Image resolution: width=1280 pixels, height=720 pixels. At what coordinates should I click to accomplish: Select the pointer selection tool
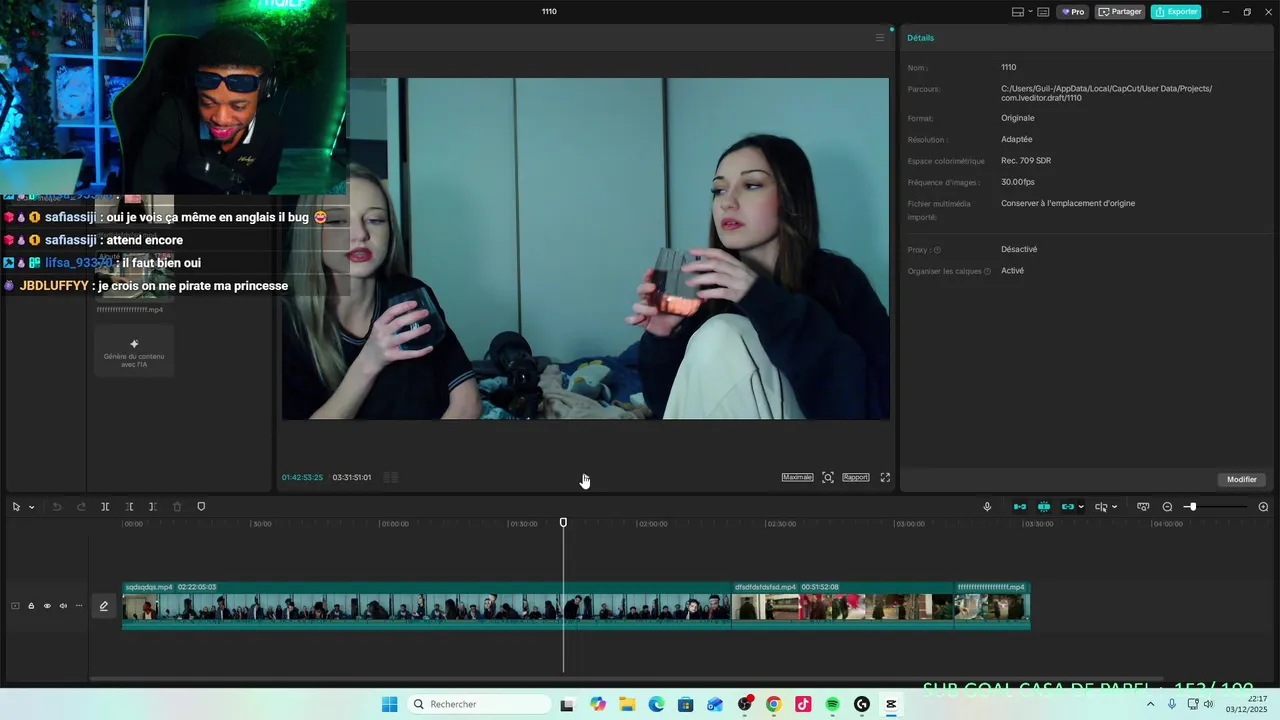pos(16,507)
